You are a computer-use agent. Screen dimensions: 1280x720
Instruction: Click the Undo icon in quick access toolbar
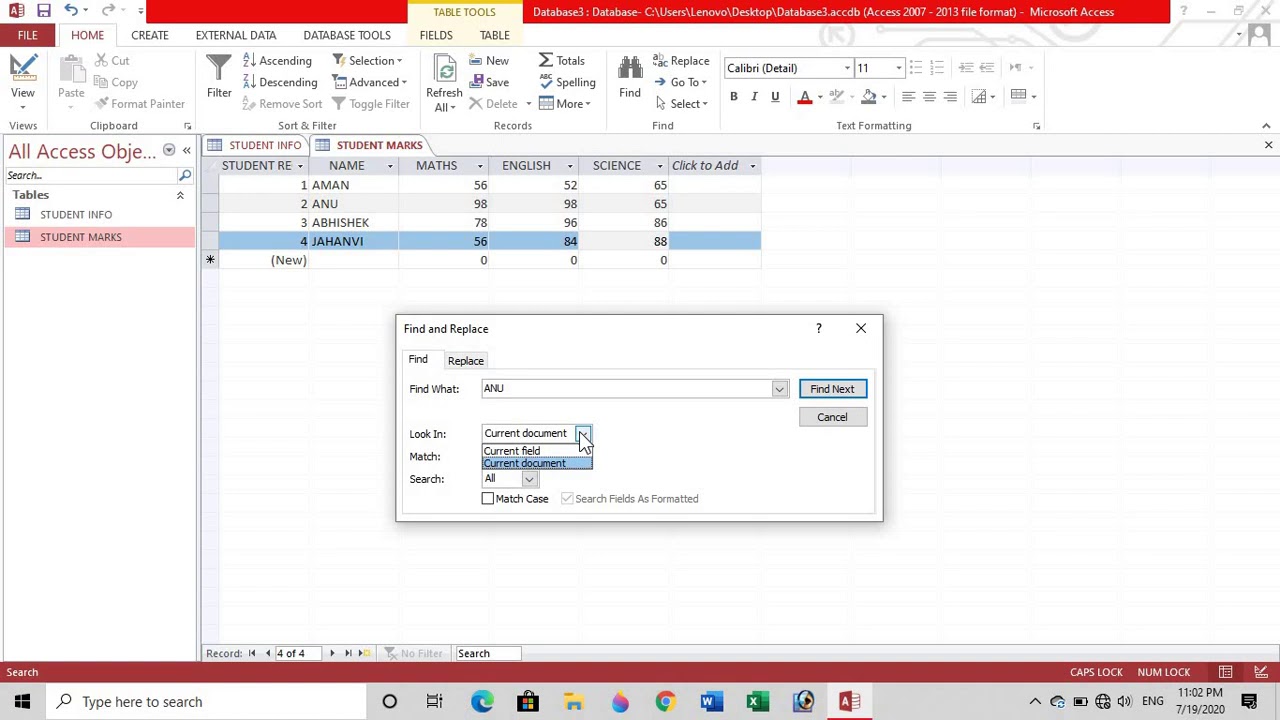tap(71, 11)
